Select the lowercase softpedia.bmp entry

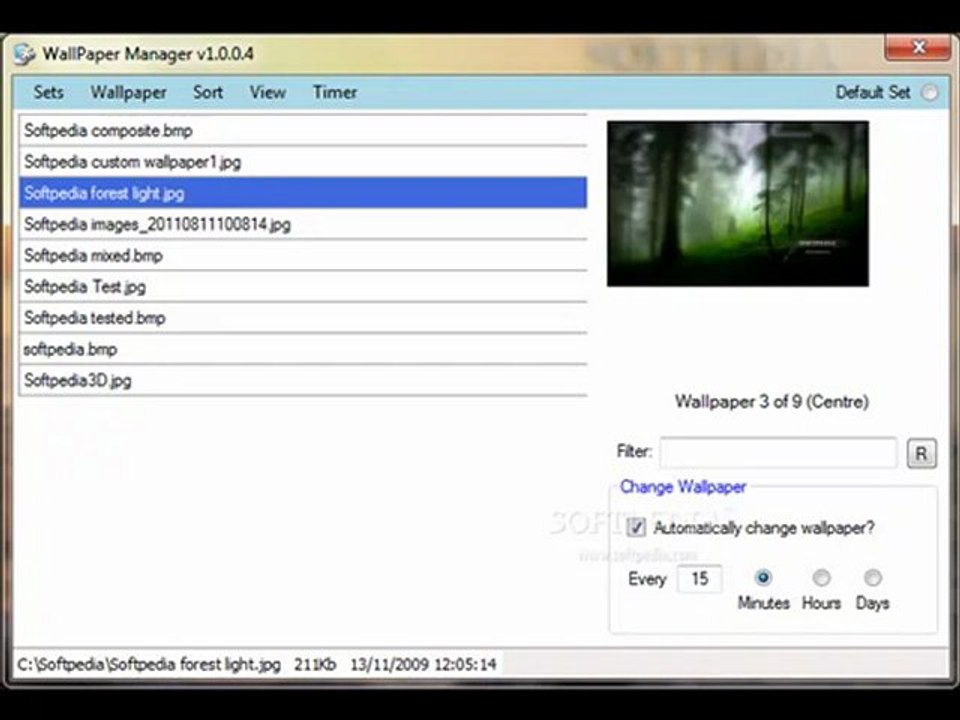click(x=303, y=349)
